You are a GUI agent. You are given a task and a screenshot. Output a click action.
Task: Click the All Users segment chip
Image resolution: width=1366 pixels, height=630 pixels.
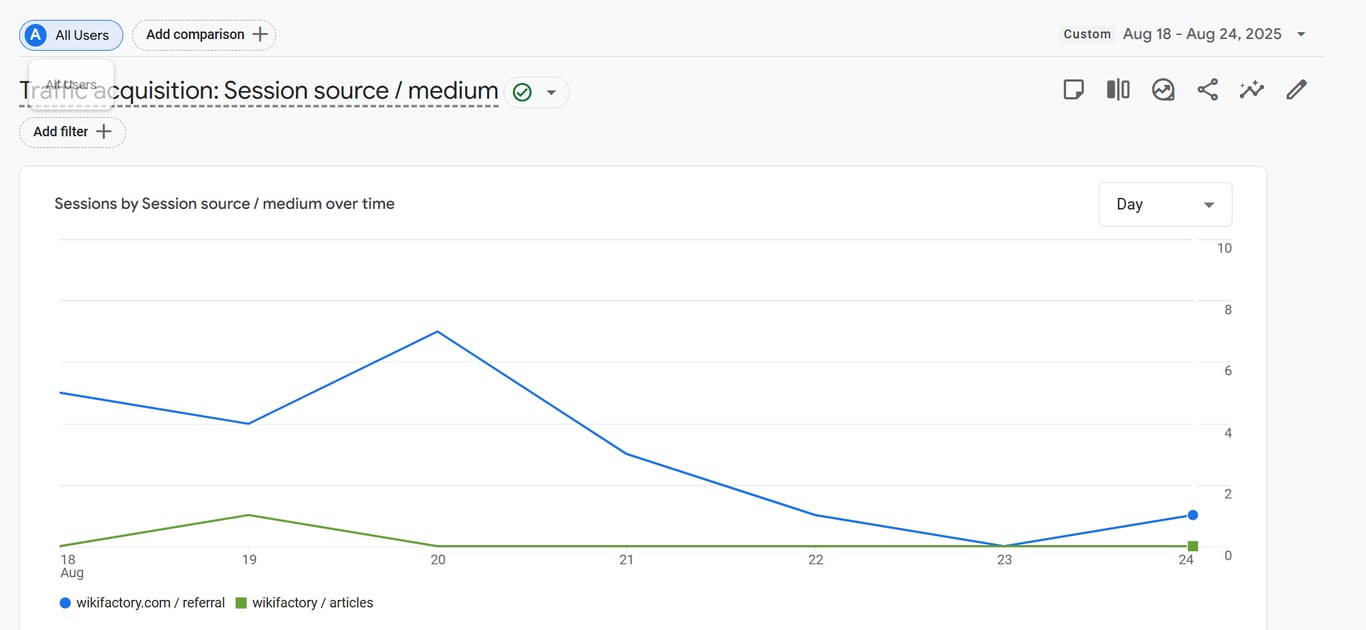click(71, 35)
